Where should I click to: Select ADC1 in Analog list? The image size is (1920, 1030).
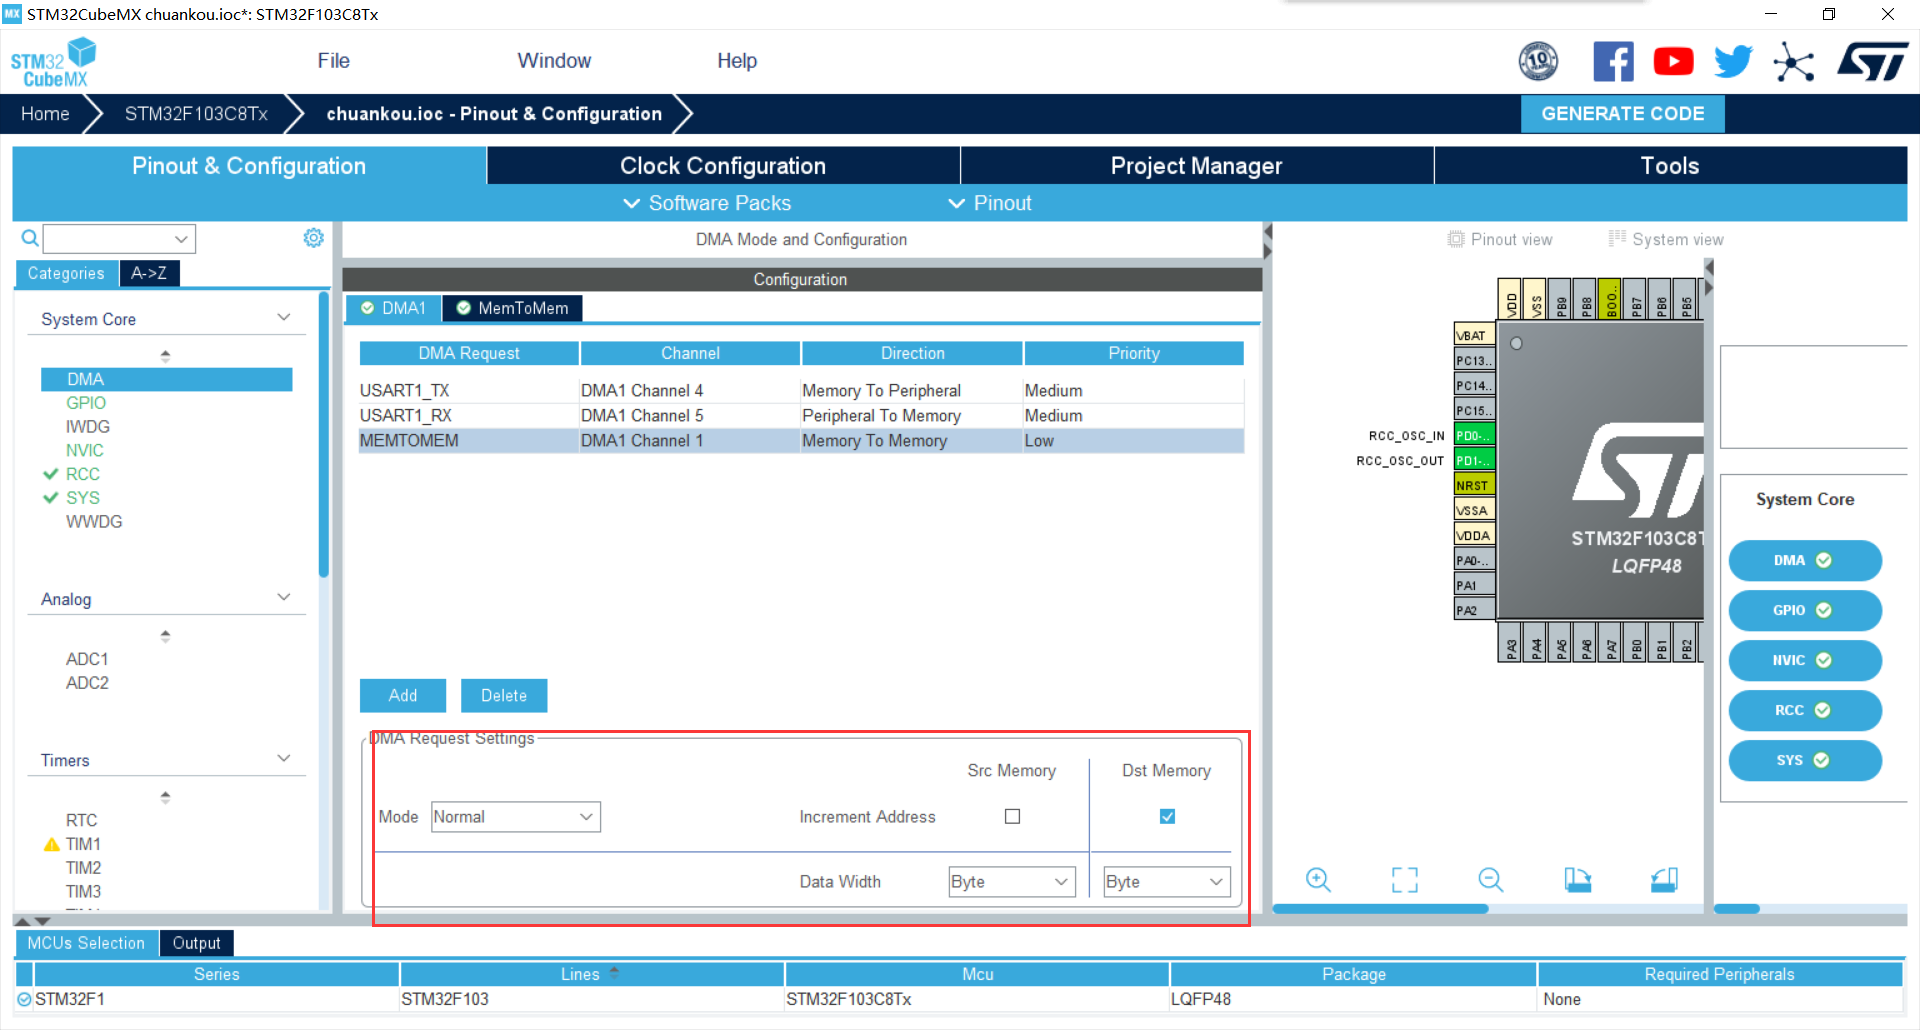pos(87,659)
